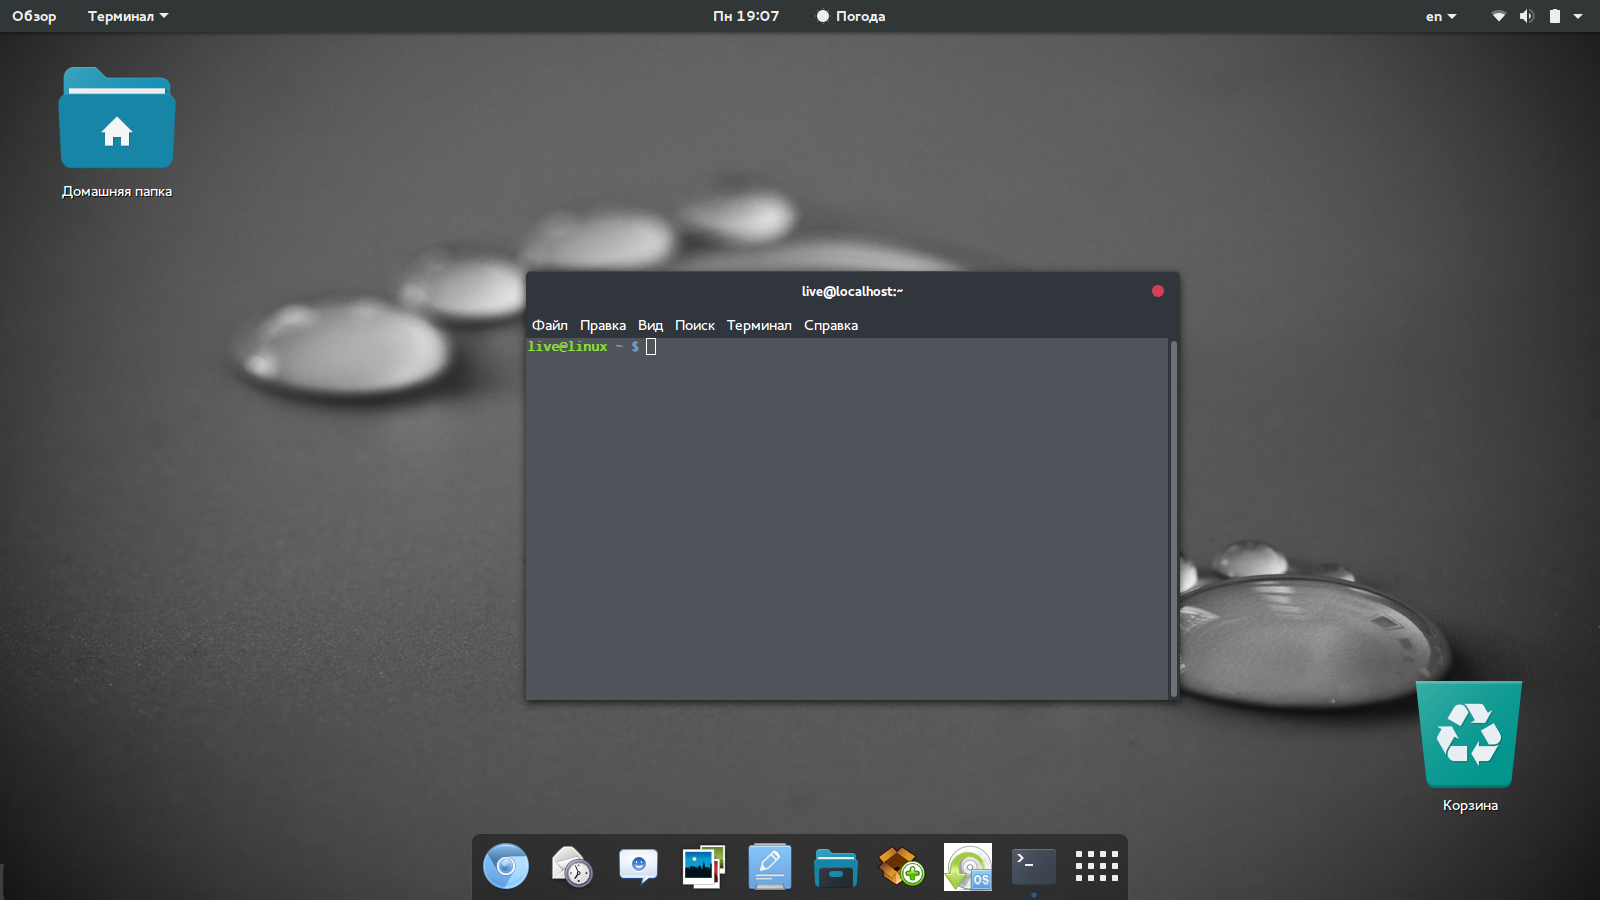
Task: Open the software package installer in dock
Action: tap(901, 866)
